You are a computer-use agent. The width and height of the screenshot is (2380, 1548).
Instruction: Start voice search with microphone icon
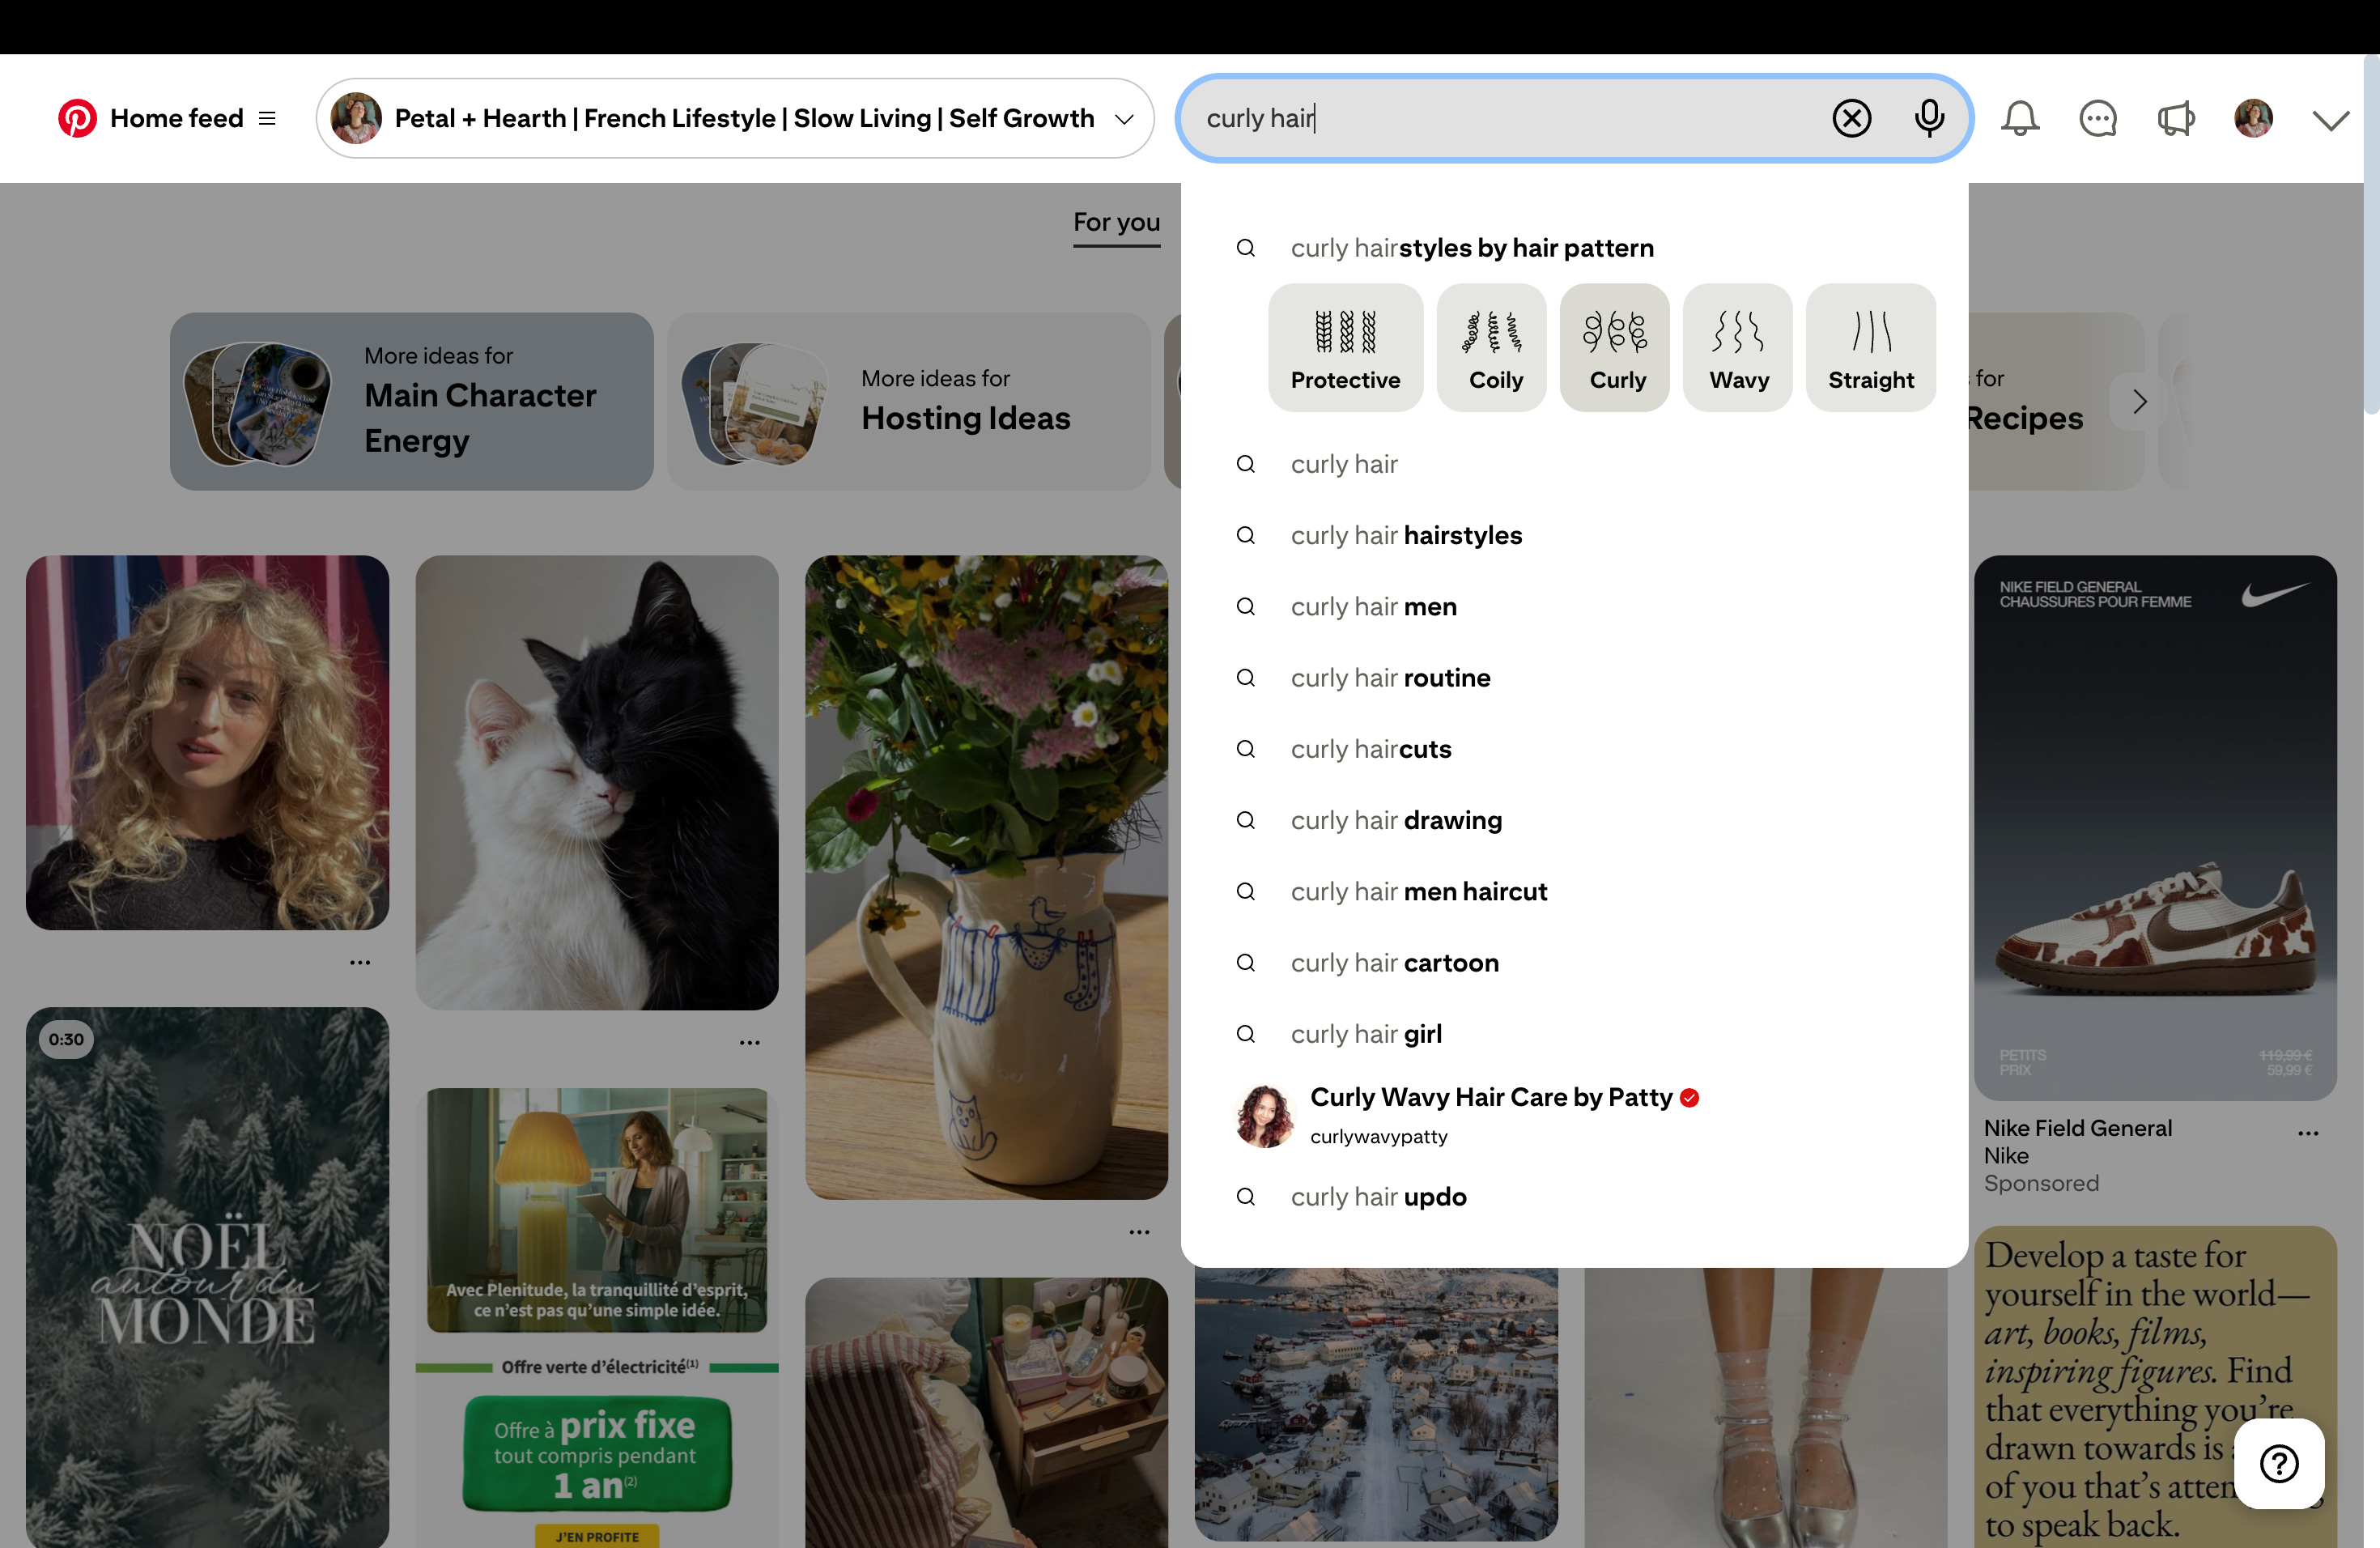click(x=1928, y=118)
